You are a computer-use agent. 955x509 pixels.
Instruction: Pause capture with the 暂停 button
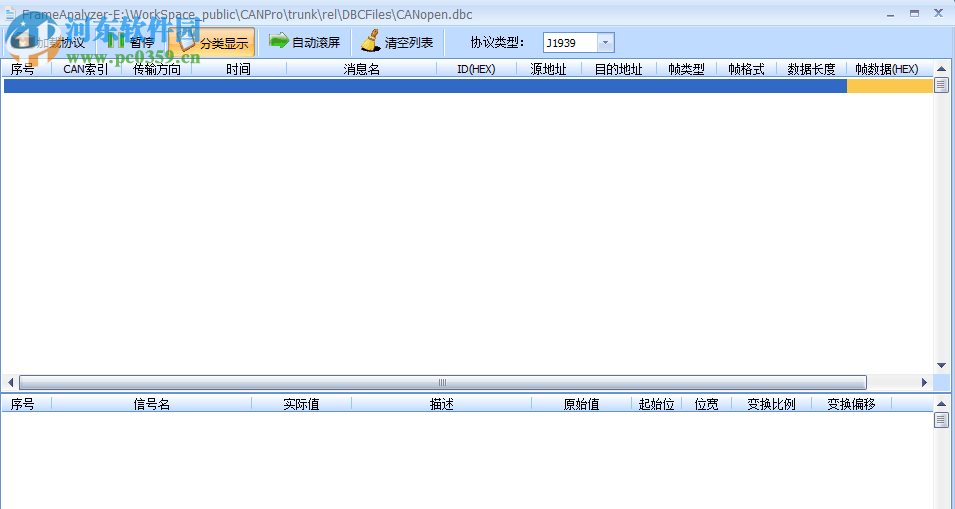131,43
